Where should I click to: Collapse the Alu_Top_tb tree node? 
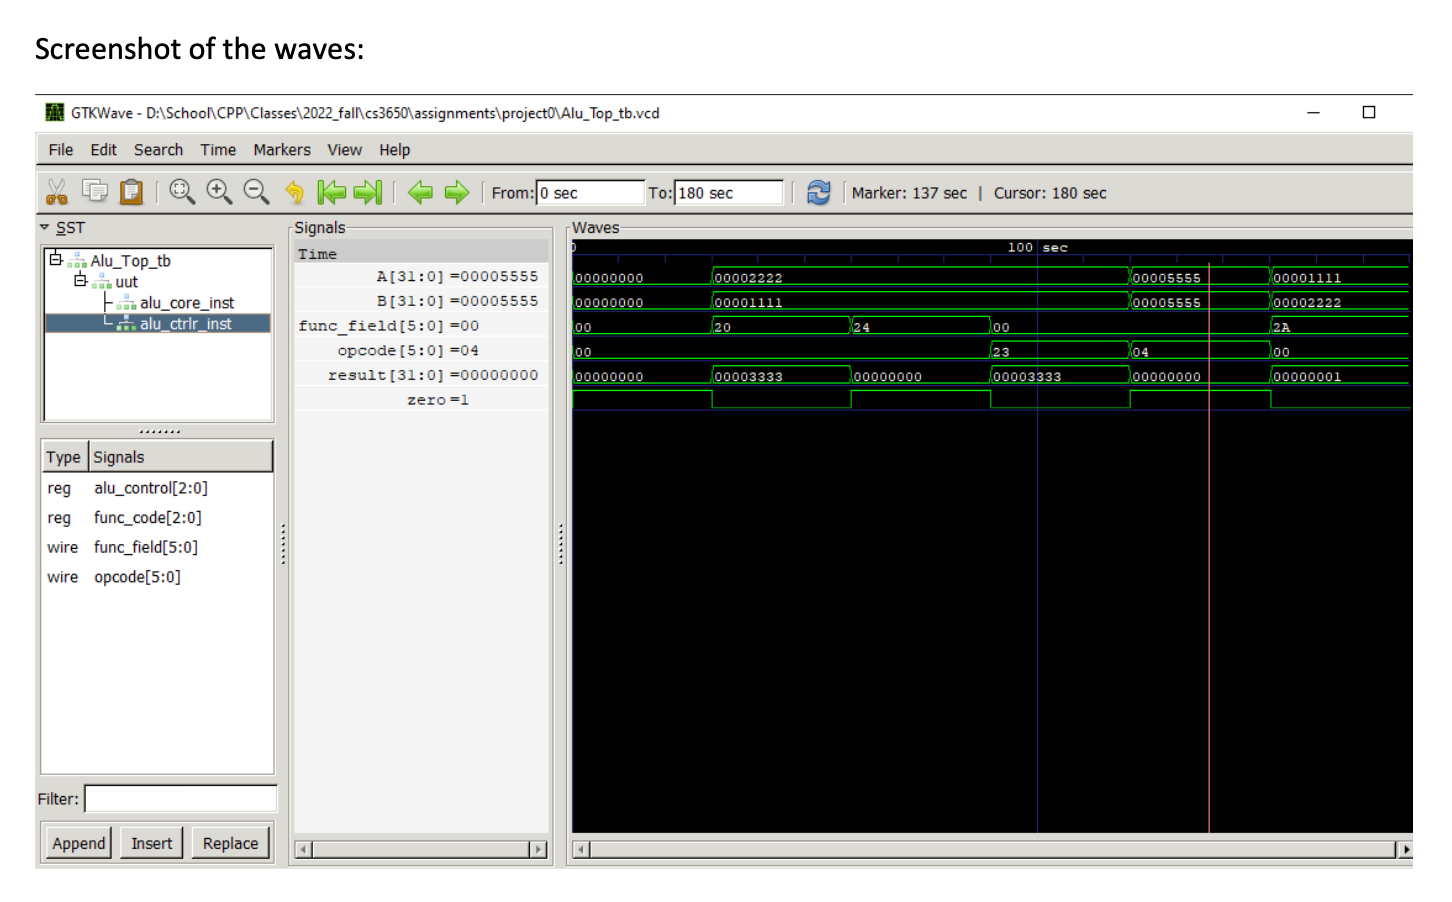click(x=55, y=260)
